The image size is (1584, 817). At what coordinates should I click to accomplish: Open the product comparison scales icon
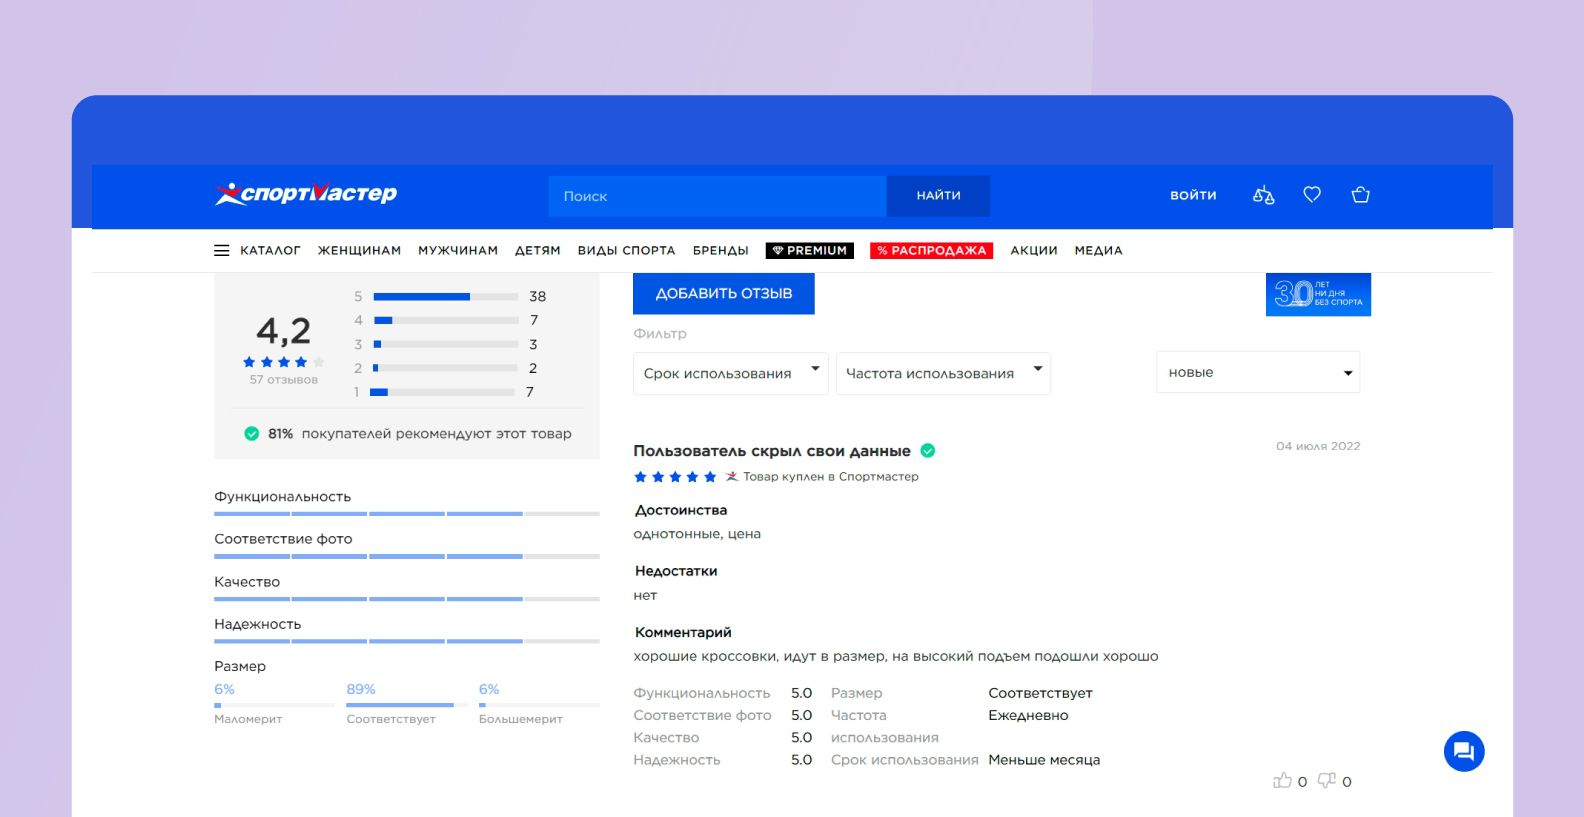tap(1263, 195)
